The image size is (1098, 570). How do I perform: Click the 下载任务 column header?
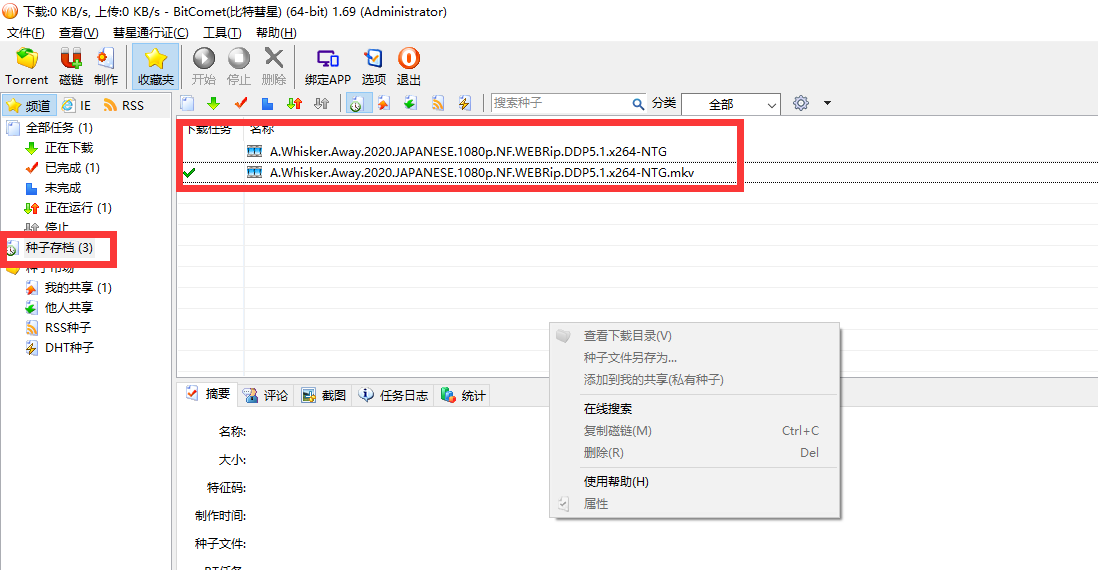point(209,129)
